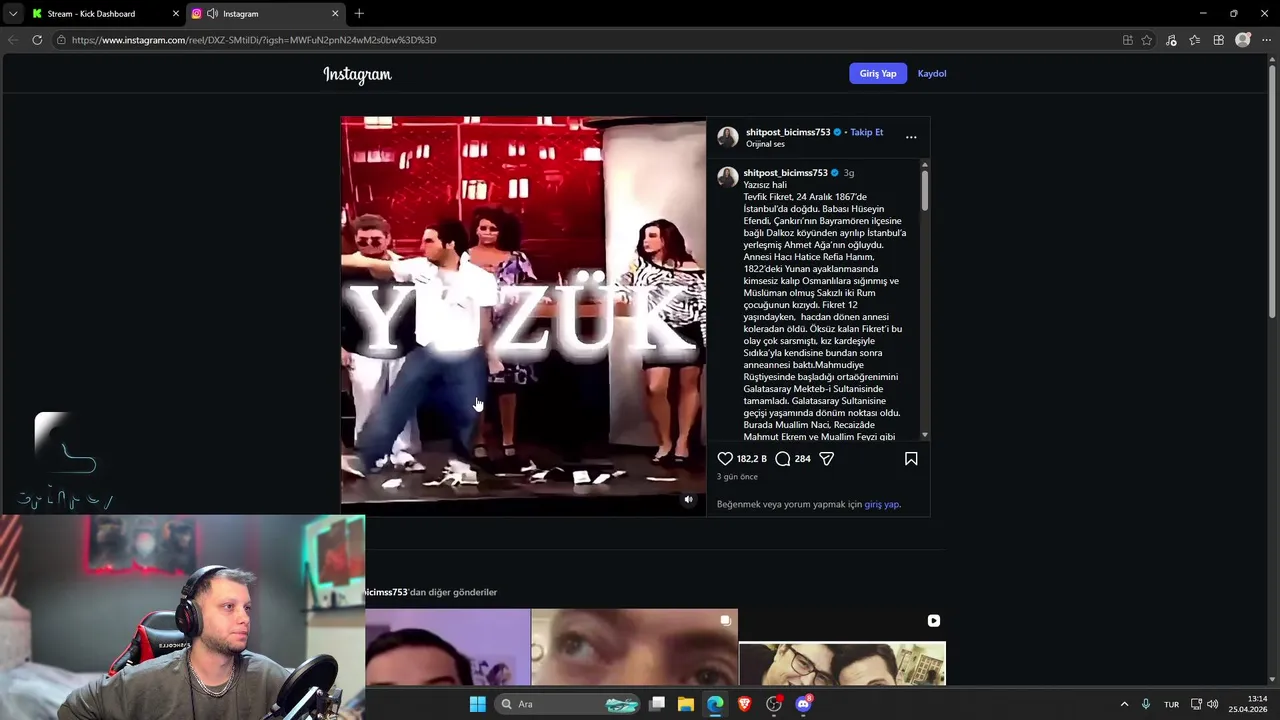Open the middle related post with carousel icon
The image size is (1280, 720).
tap(634, 647)
